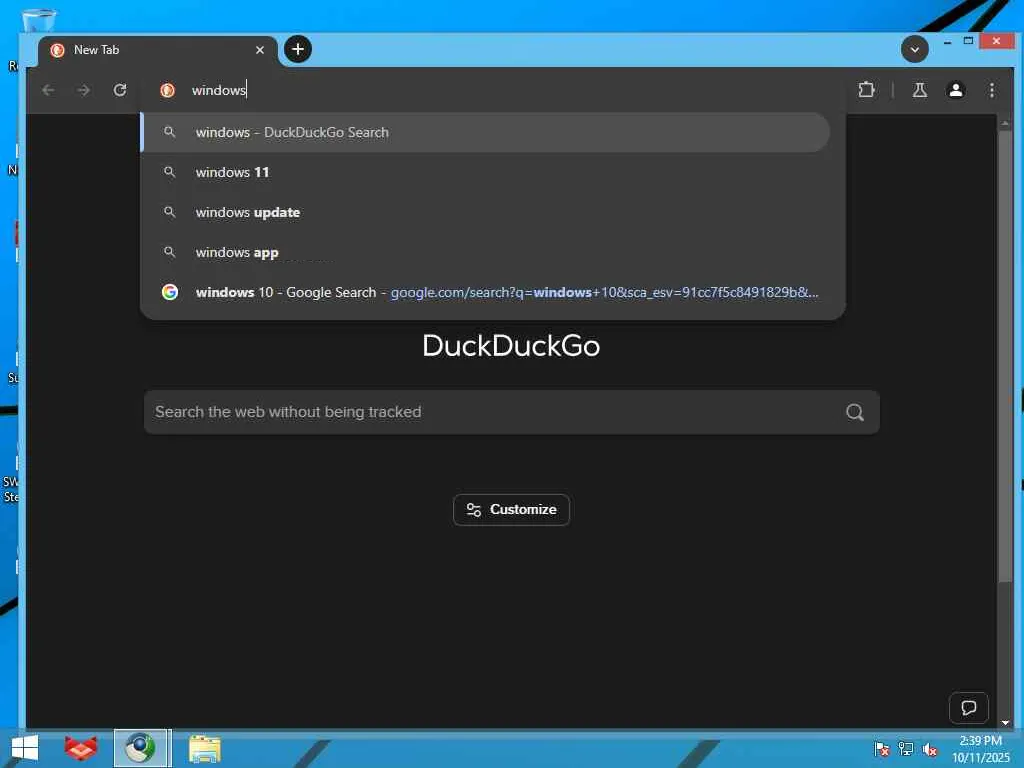Select "windows - DuckDuckGo Search" suggestion
1024x768 pixels.
click(486, 133)
